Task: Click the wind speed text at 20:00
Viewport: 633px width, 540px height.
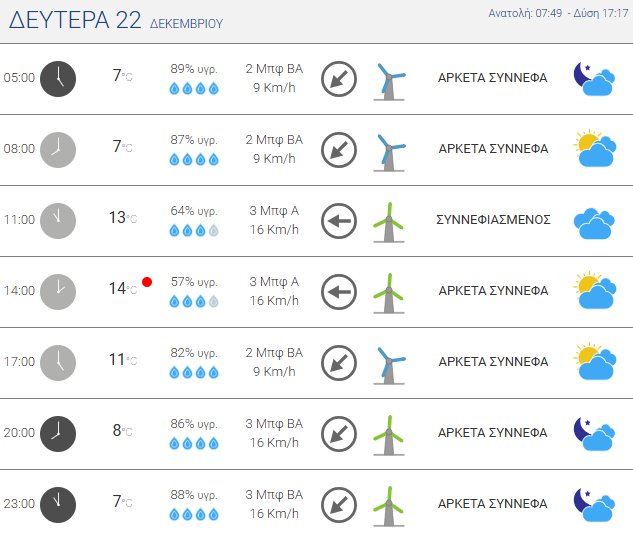Action: tap(274, 442)
